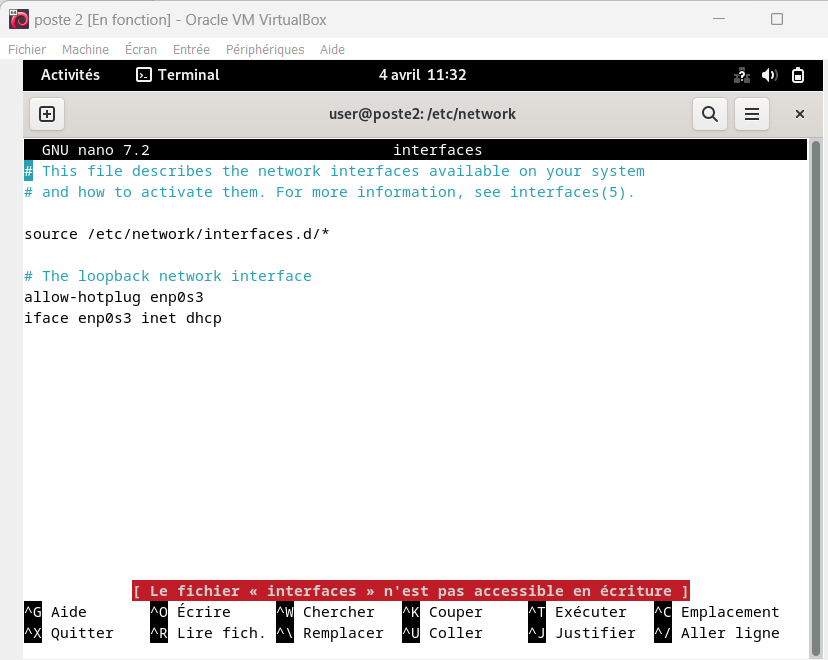This screenshot has width=828, height=660.
Task: Click the battery power icon
Action: tap(798, 75)
